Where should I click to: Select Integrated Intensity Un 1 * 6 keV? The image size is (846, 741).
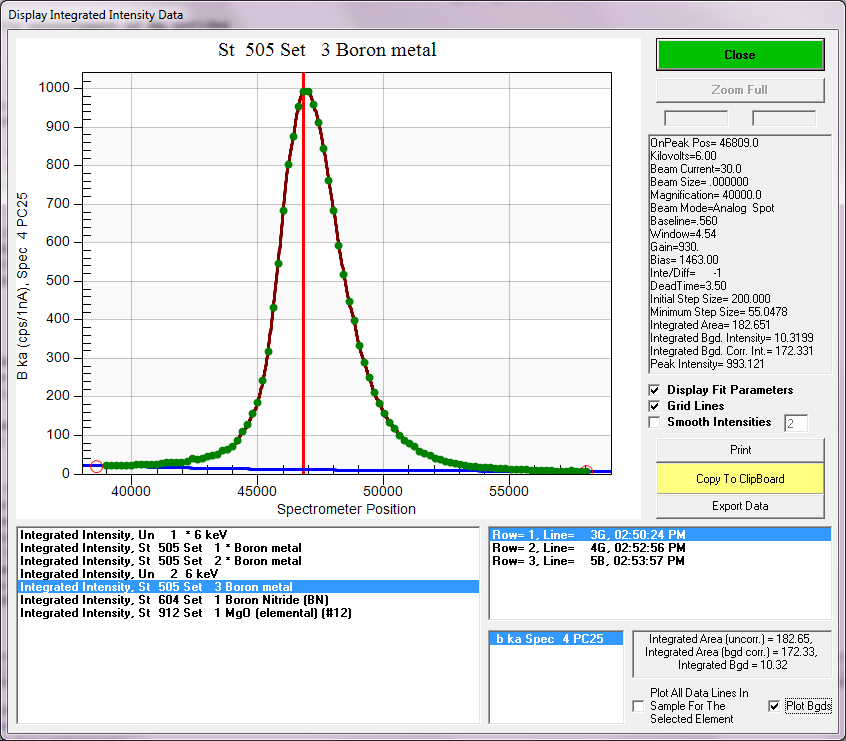pyautogui.click(x=118, y=535)
